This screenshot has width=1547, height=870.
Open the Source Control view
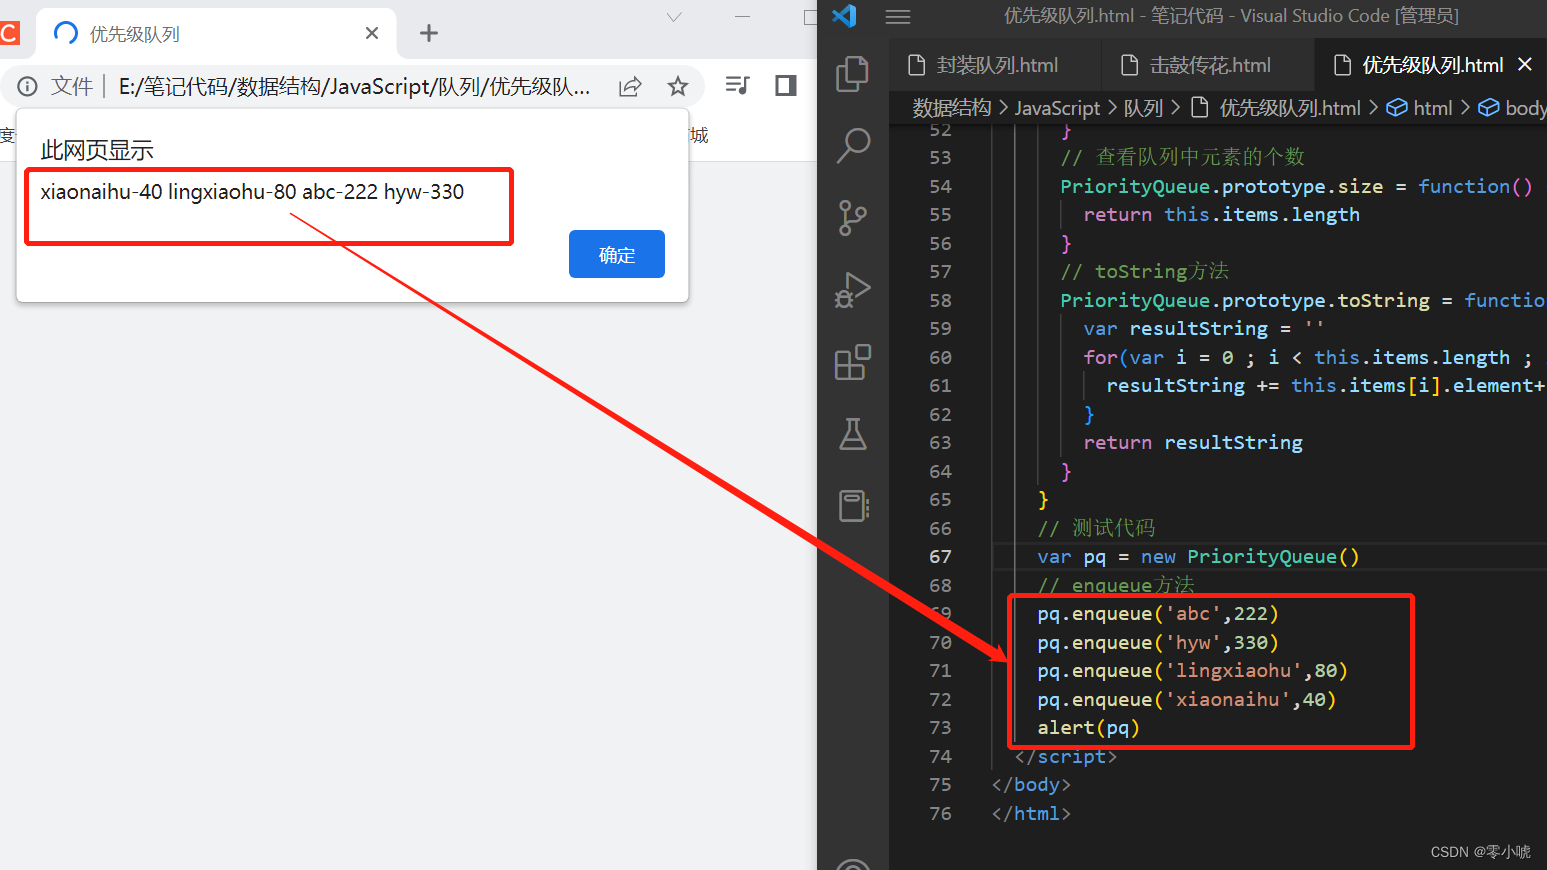pos(852,217)
